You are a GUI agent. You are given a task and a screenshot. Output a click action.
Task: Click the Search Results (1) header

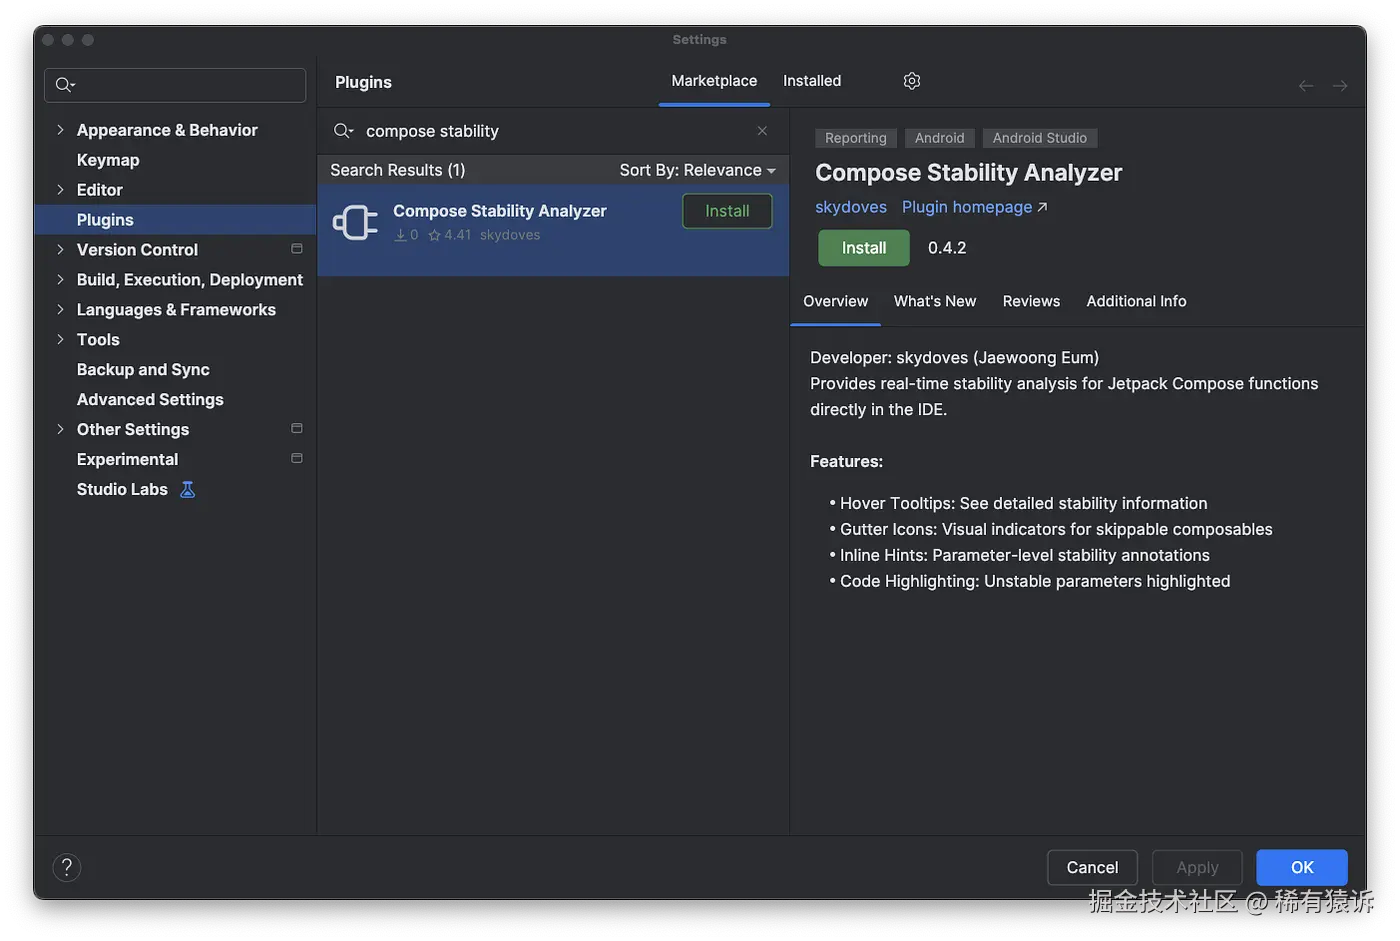[398, 170]
